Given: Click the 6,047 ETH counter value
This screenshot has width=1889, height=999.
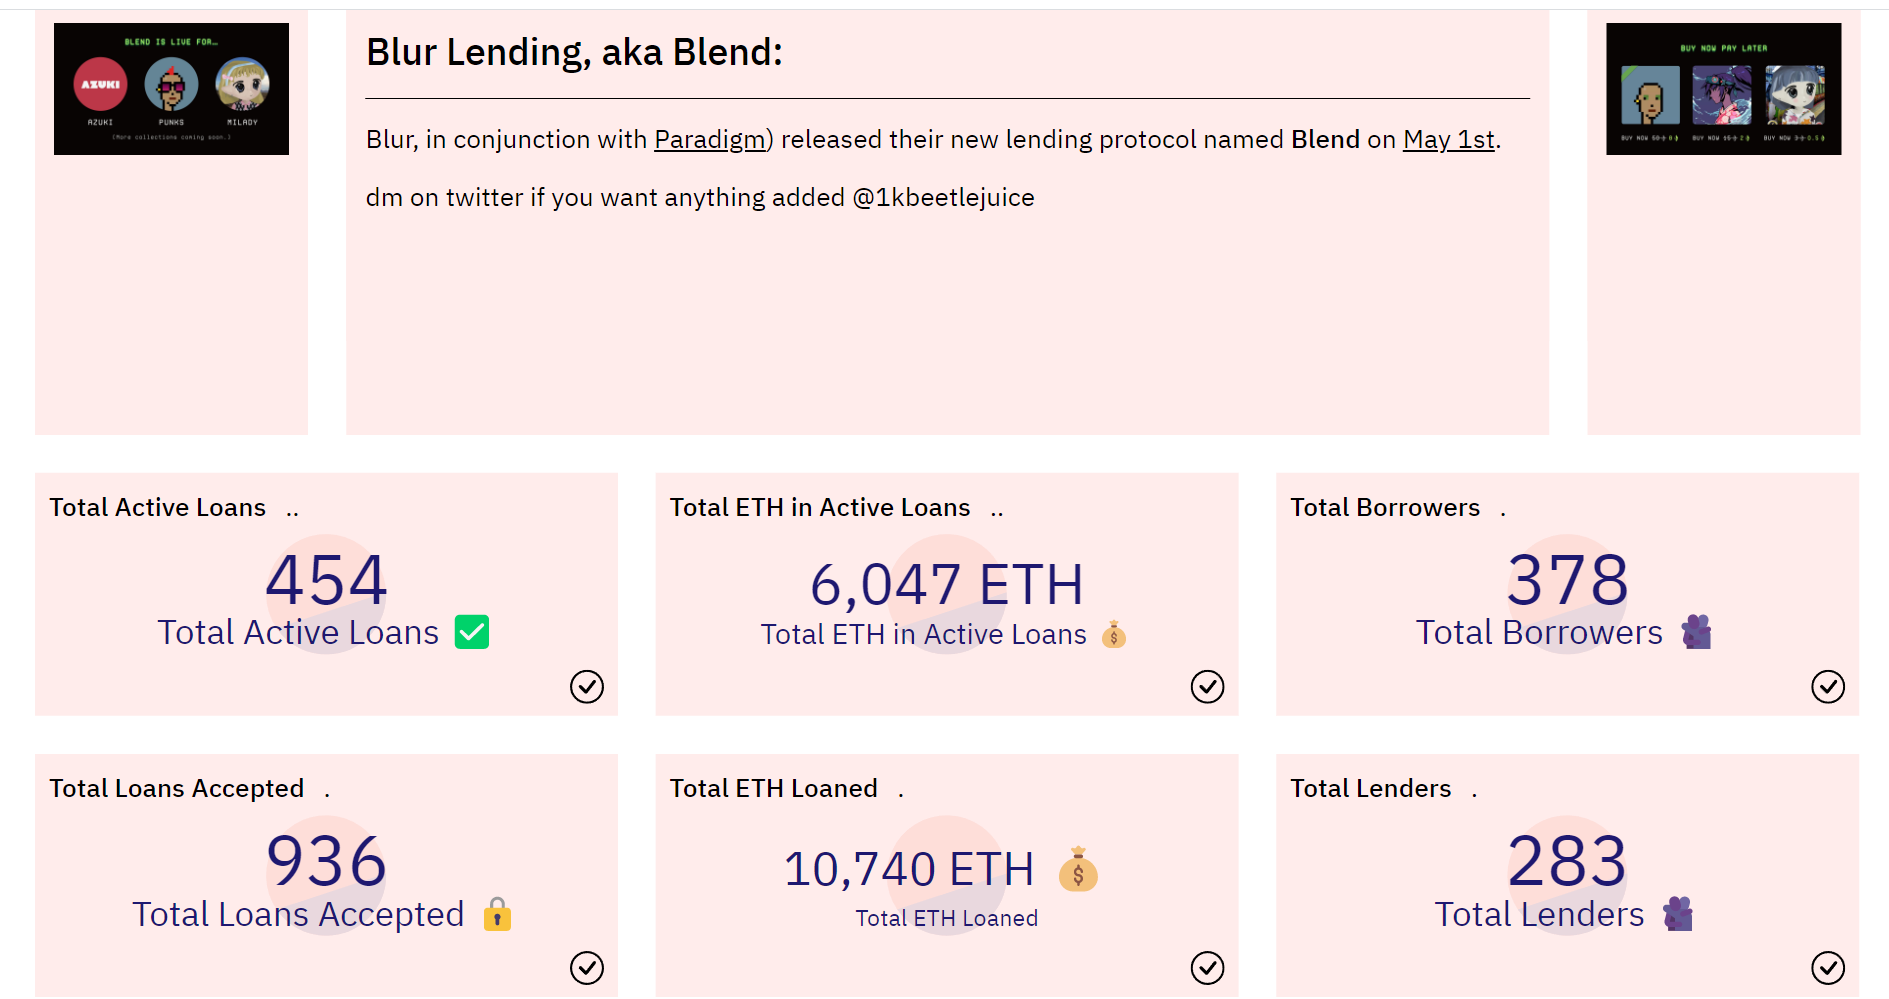Looking at the screenshot, I should (x=947, y=584).
